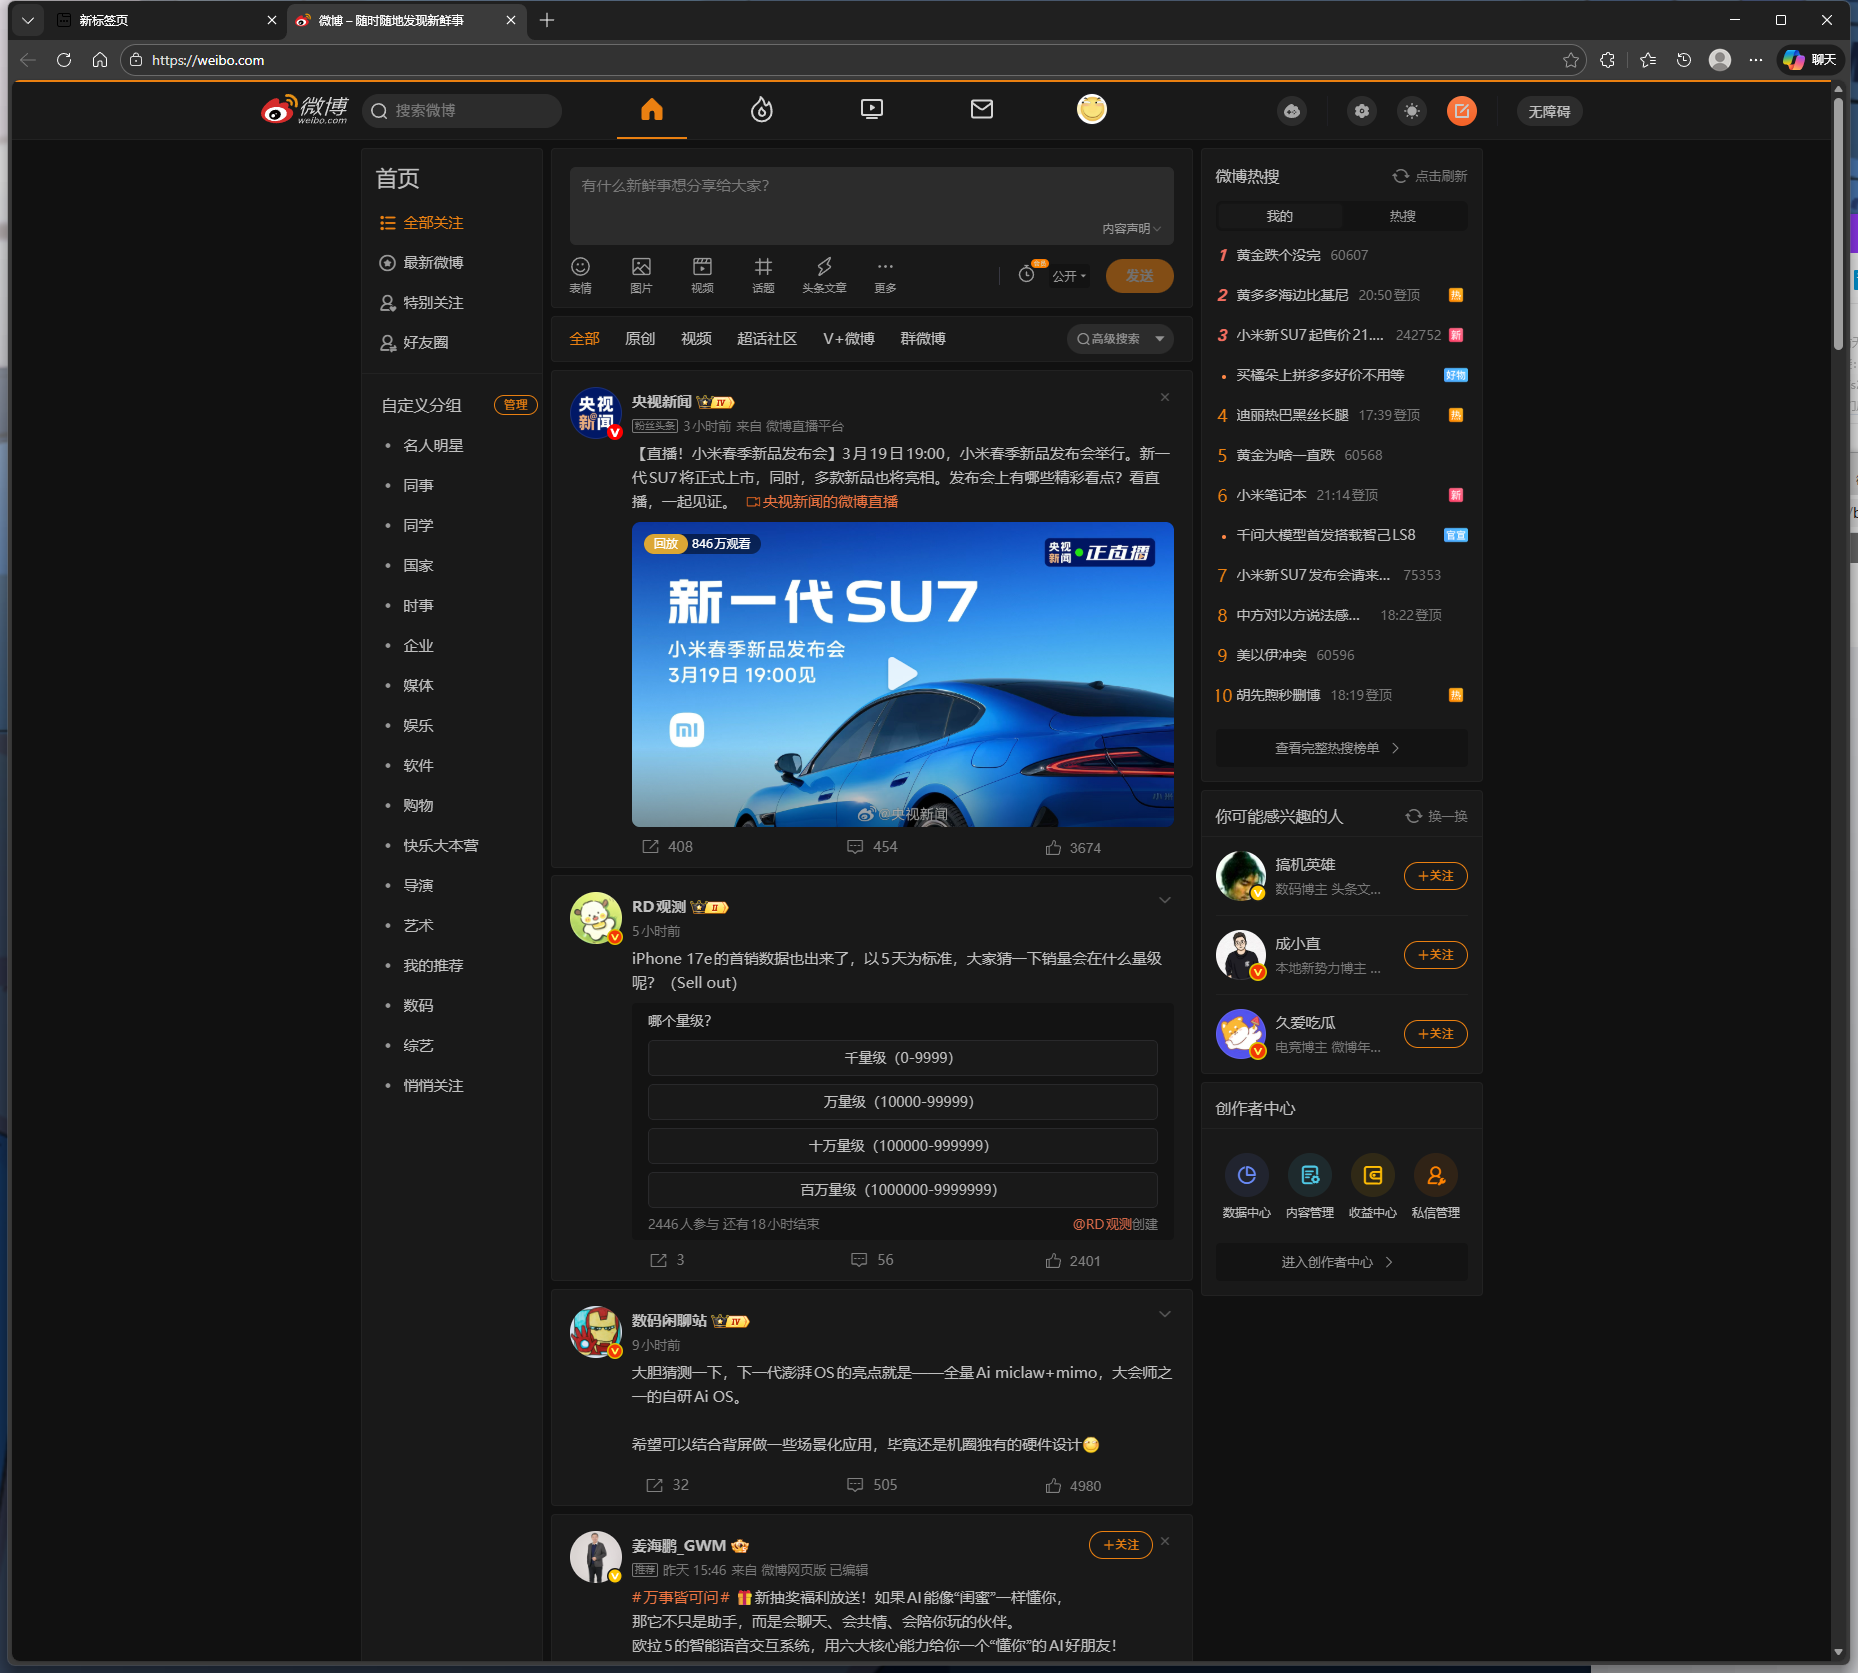Viewport: 1858px width, 1673px height.
Task: Vote for 万量级 (10000-99999) option
Action: (902, 1102)
